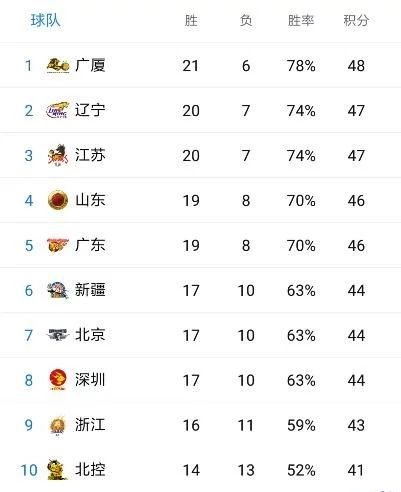This screenshot has height=492, width=401.
Task: Click the 辽宁 team logo icon
Action: 58,110
